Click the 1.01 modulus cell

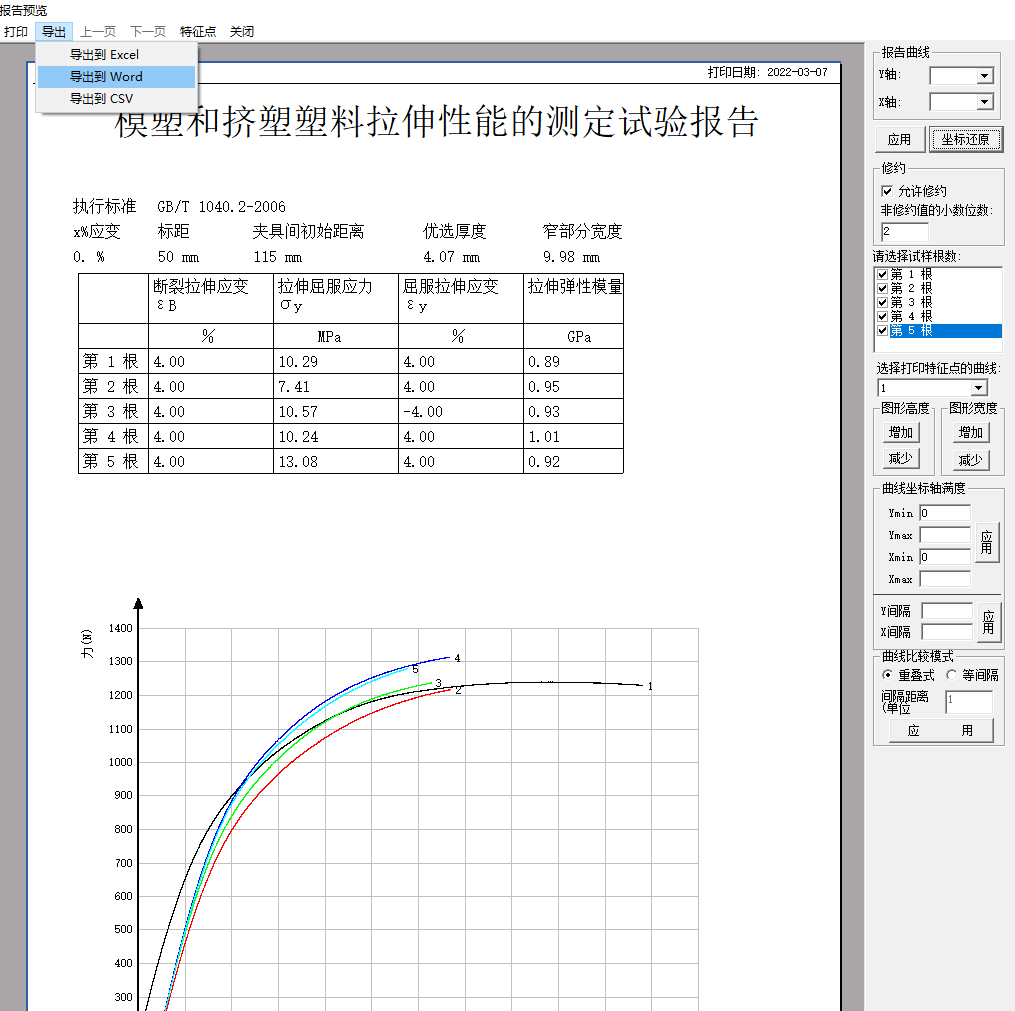(x=573, y=437)
